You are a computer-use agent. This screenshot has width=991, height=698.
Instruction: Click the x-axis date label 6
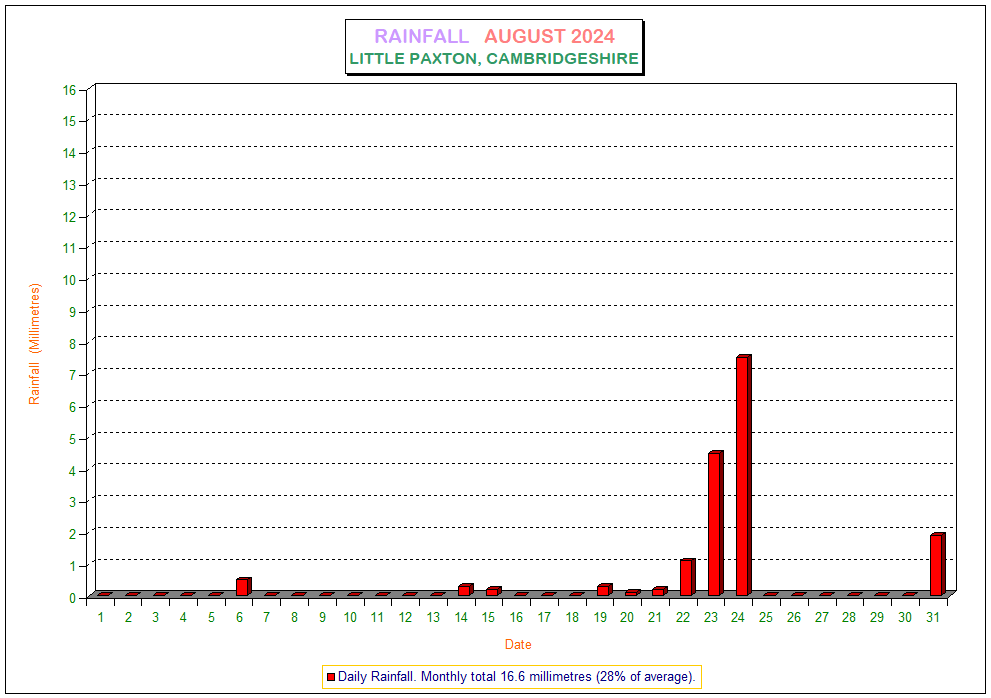point(240,617)
